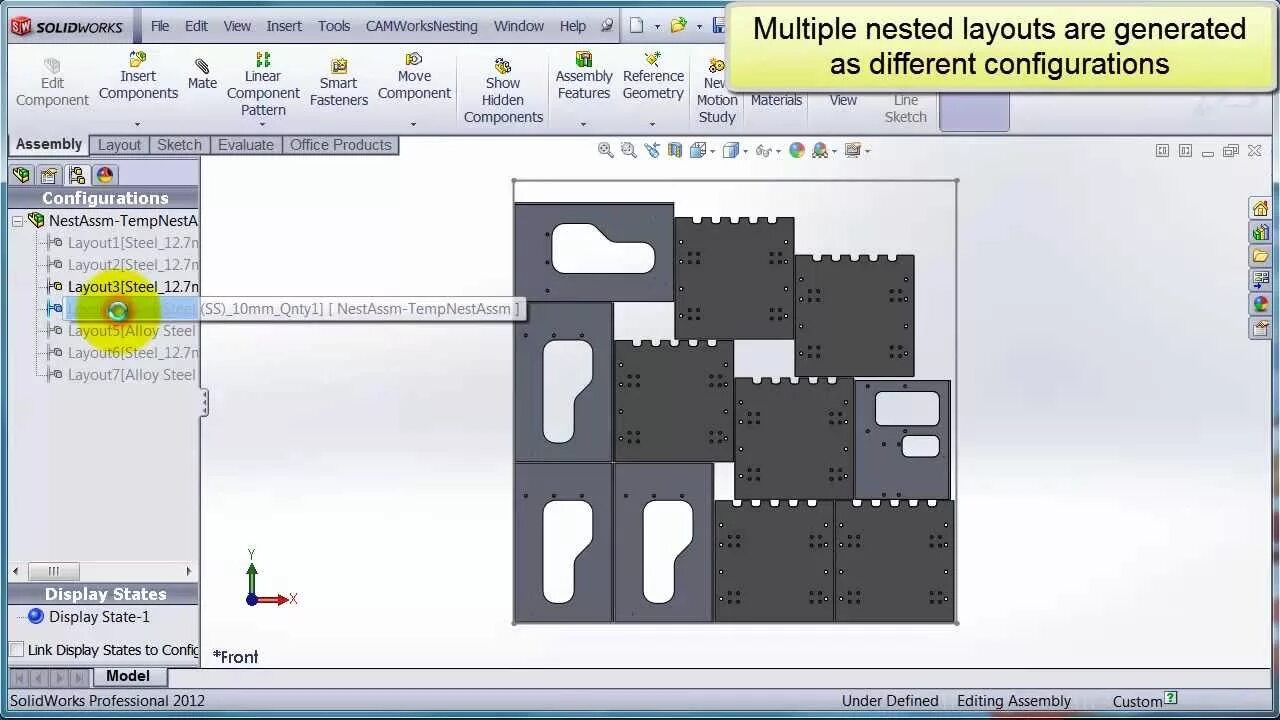
Task: Collapse the NestAssm-TempNestAssm tree node
Action: point(17,220)
